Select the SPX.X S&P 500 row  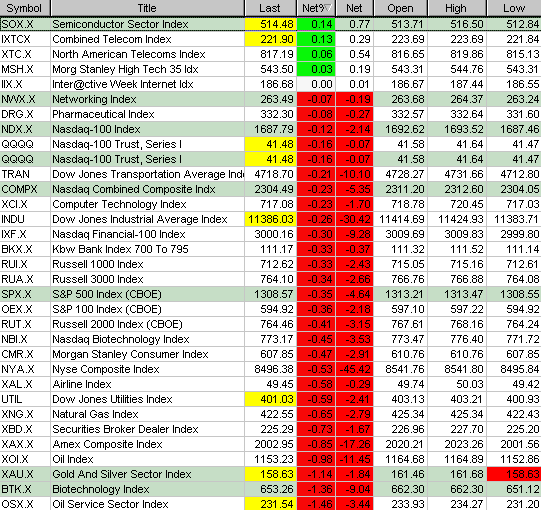270,294
